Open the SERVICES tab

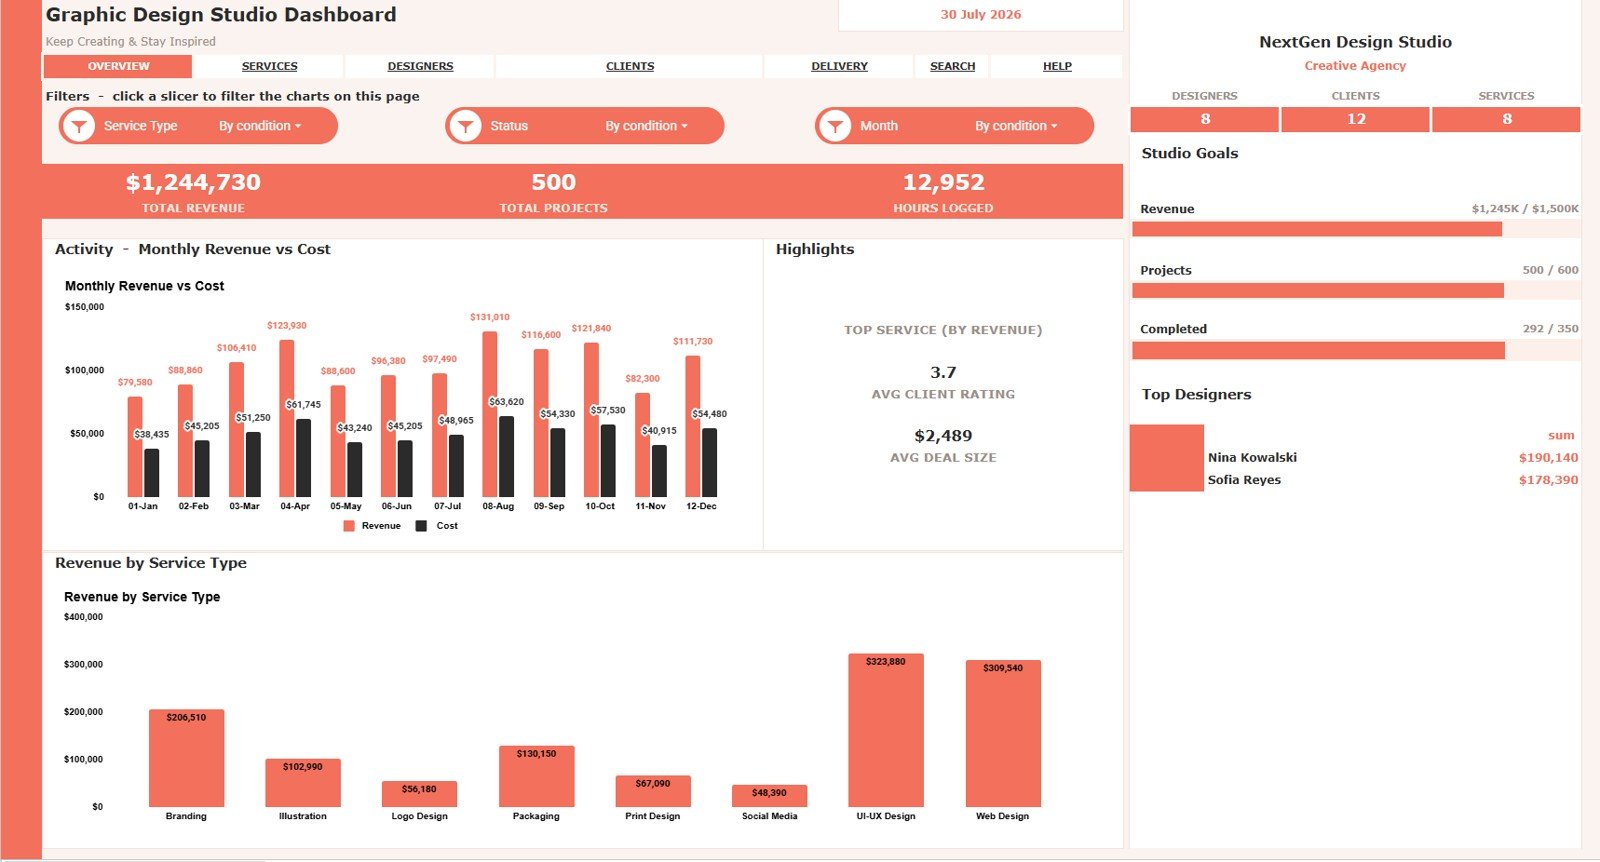pyautogui.click(x=269, y=66)
